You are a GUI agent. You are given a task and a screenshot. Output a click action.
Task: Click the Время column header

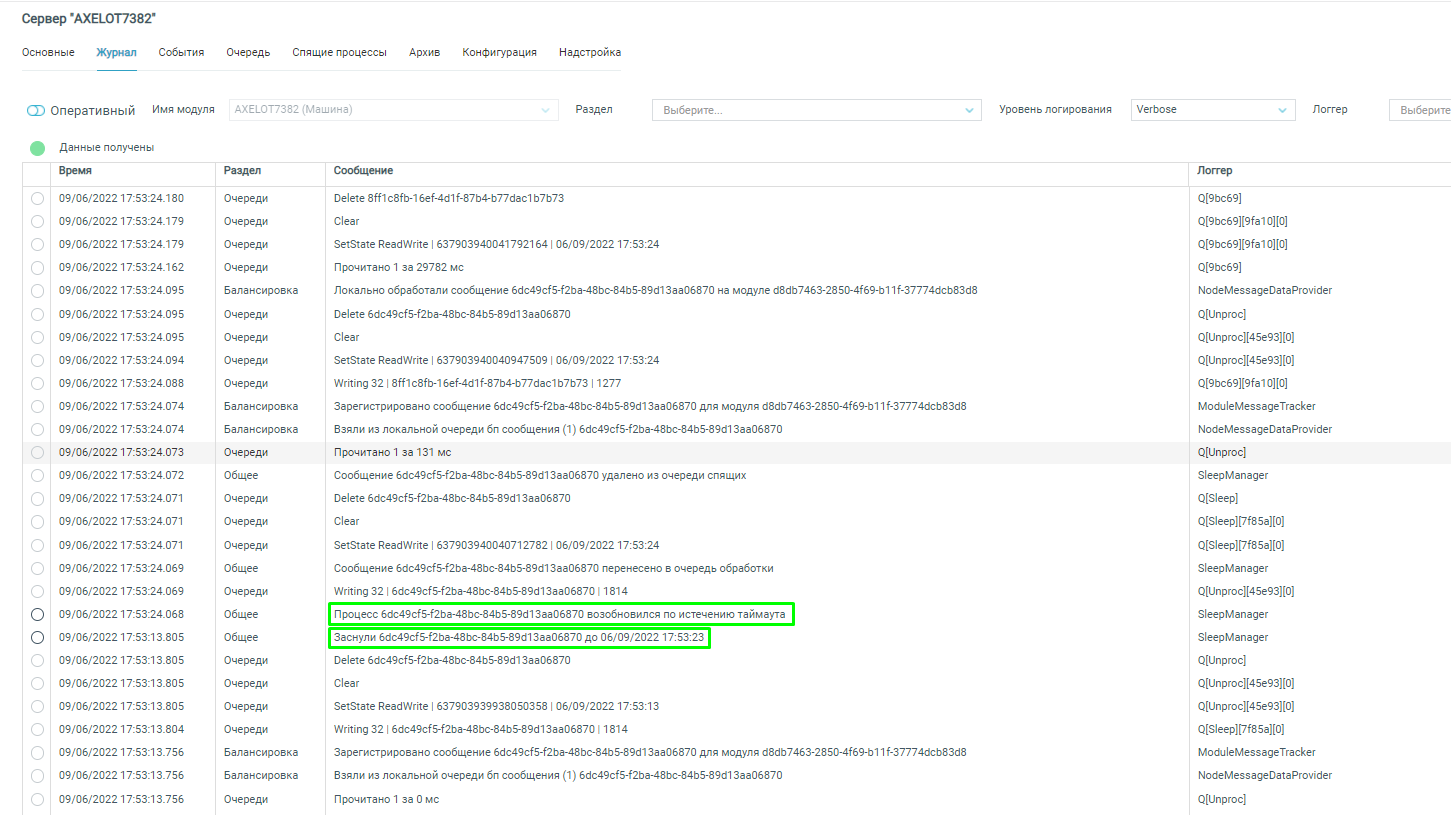click(75, 171)
